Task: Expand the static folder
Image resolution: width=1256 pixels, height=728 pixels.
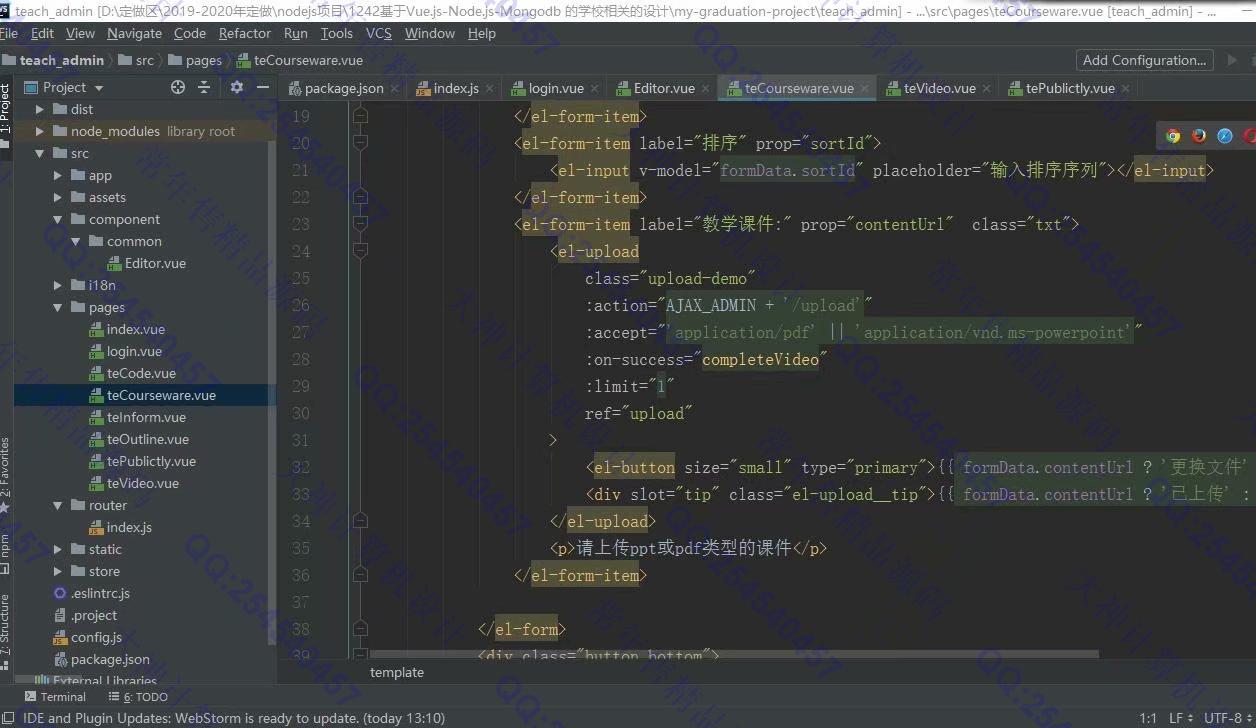Action: (58, 549)
